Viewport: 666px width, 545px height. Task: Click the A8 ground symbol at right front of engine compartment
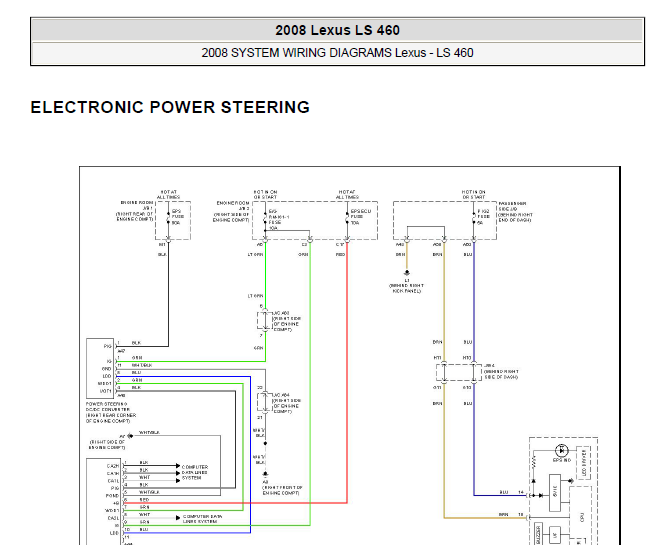point(265,473)
